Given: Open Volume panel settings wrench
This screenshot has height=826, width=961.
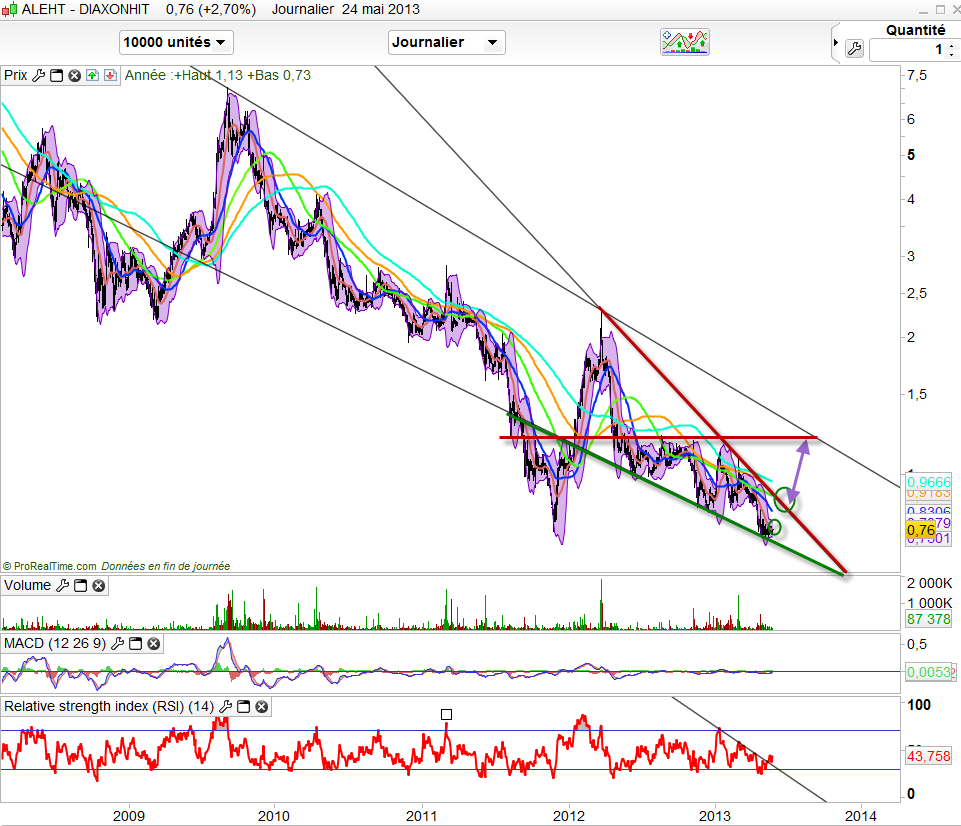Looking at the screenshot, I should (x=62, y=586).
